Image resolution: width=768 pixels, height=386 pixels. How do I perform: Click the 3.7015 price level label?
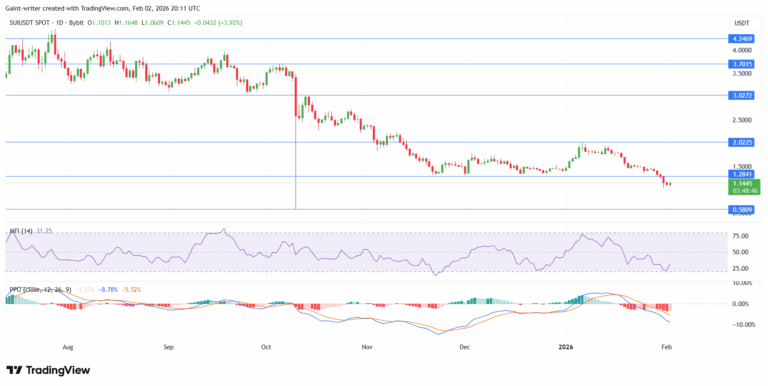click(x=740, y=64)
